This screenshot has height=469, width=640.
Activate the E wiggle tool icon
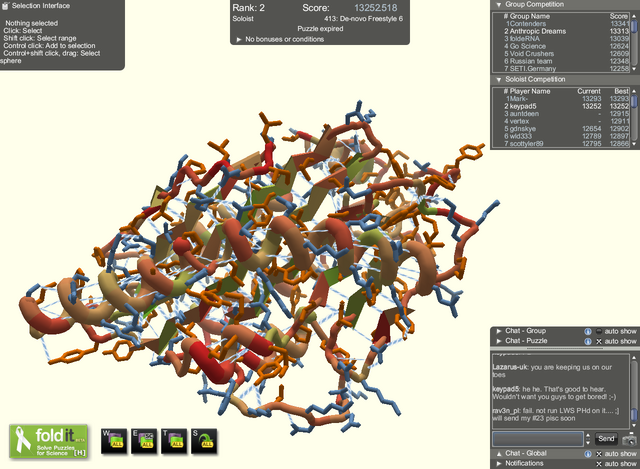pos(144,441)
